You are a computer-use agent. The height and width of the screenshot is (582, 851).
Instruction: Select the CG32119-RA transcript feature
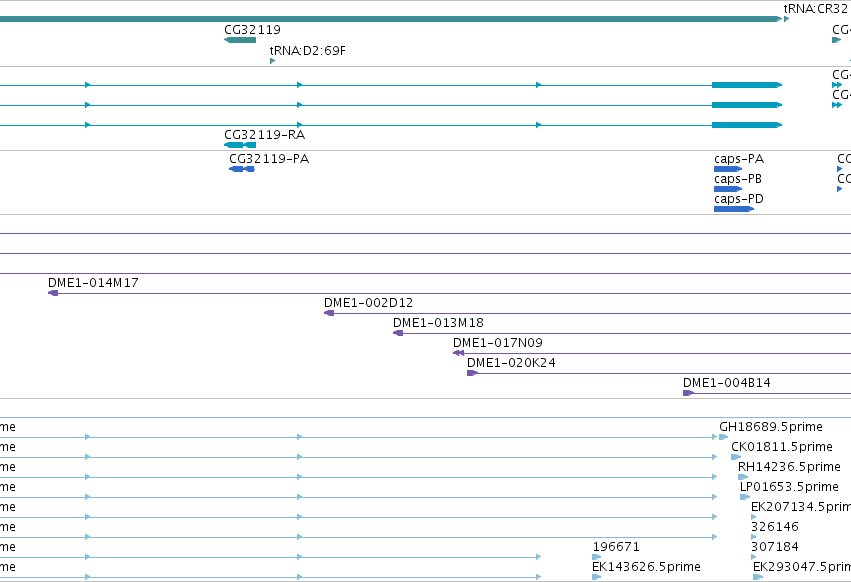[x=240, y=145]
